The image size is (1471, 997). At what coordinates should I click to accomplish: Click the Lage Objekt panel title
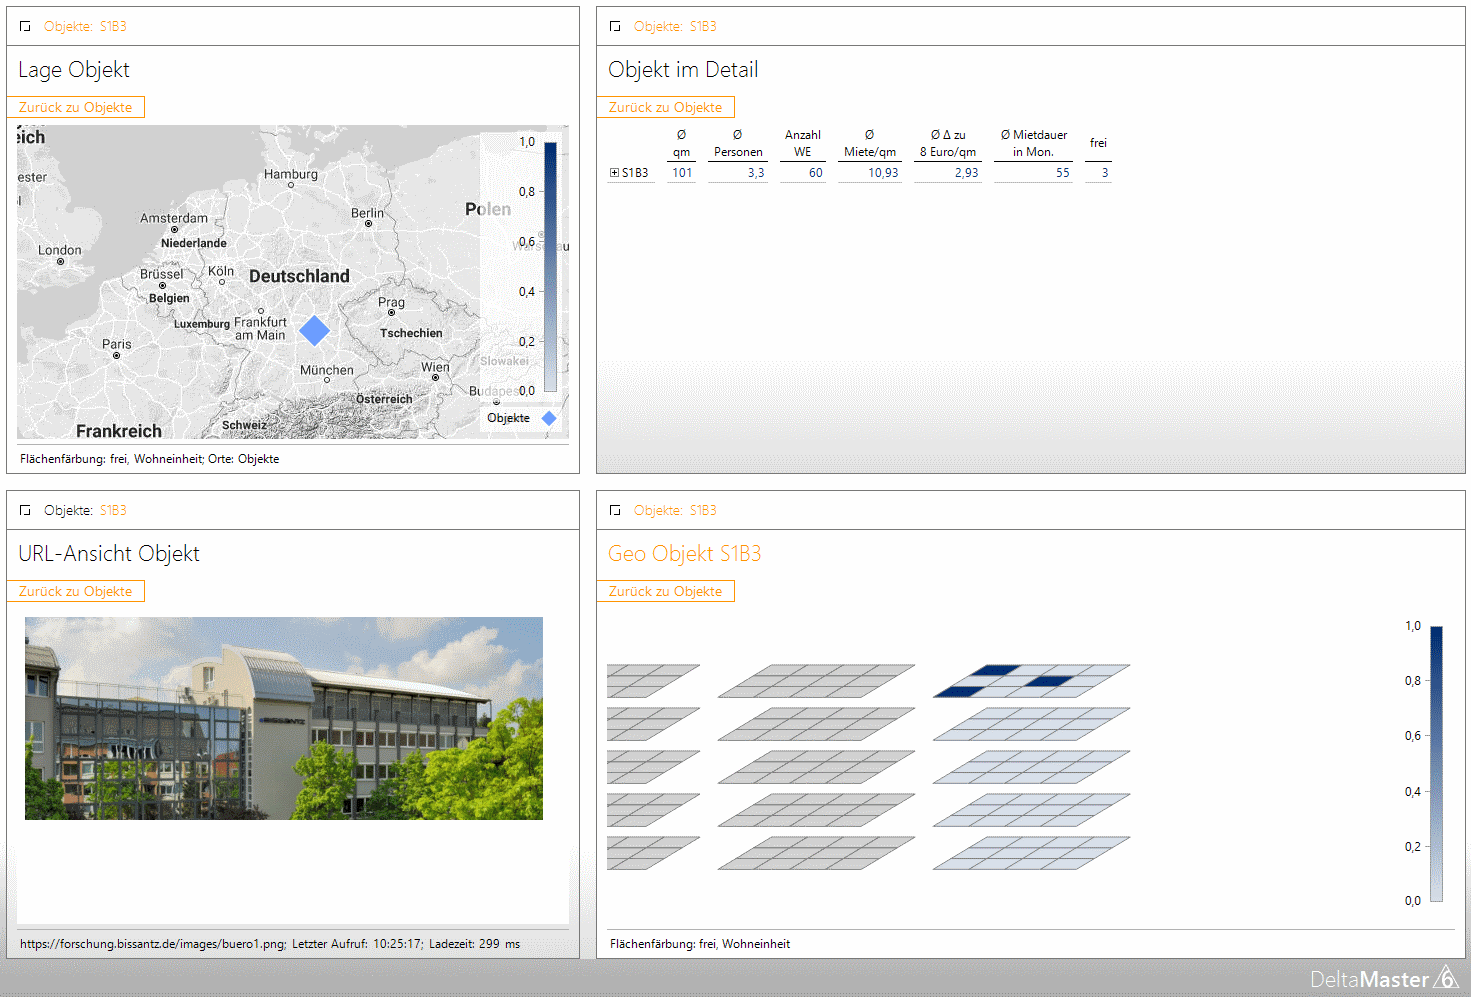pos(74,70)
